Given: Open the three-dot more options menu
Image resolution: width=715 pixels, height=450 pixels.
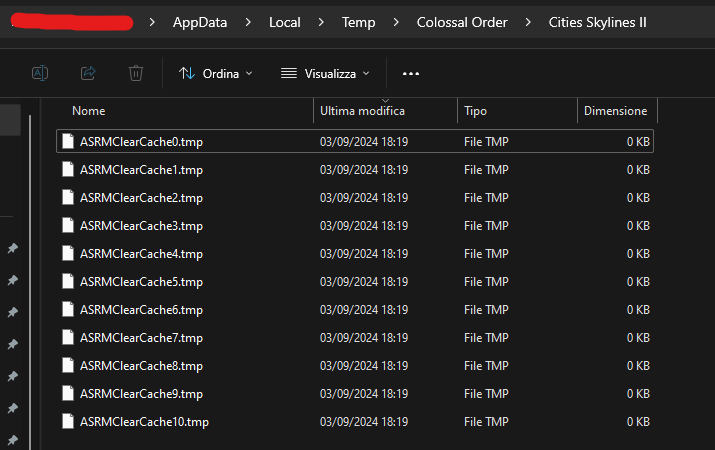Looking at the screenshot, I should (411, 73).
